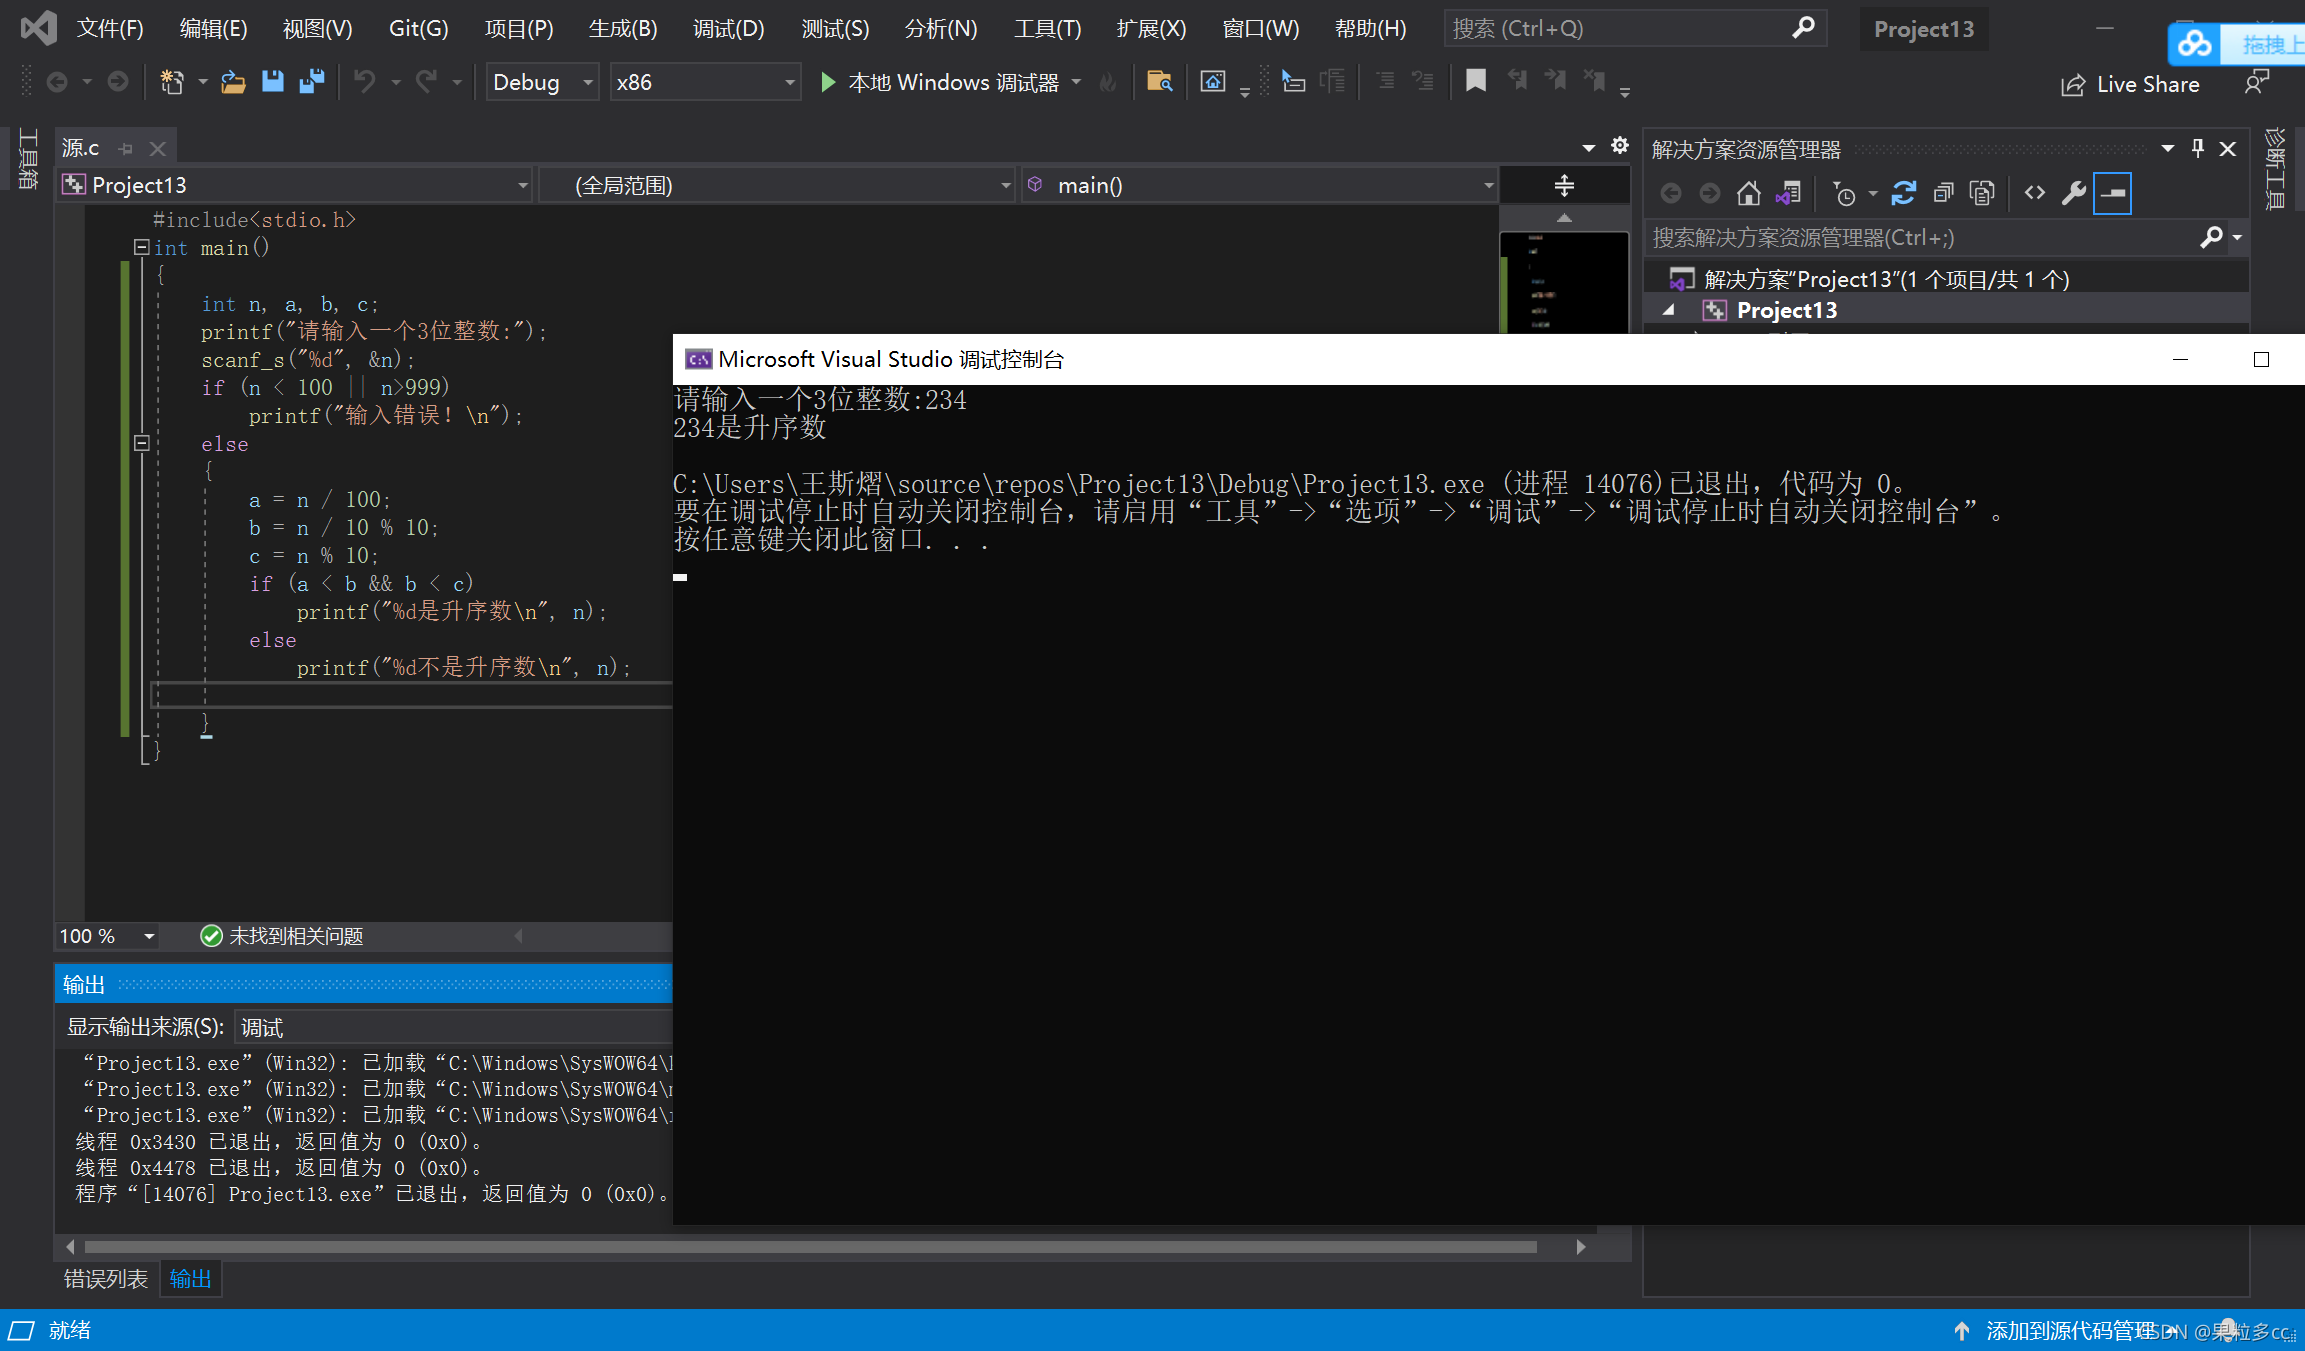
Task: Click the feedback person icon near Live Share
Action: (x=2256, y=83)
